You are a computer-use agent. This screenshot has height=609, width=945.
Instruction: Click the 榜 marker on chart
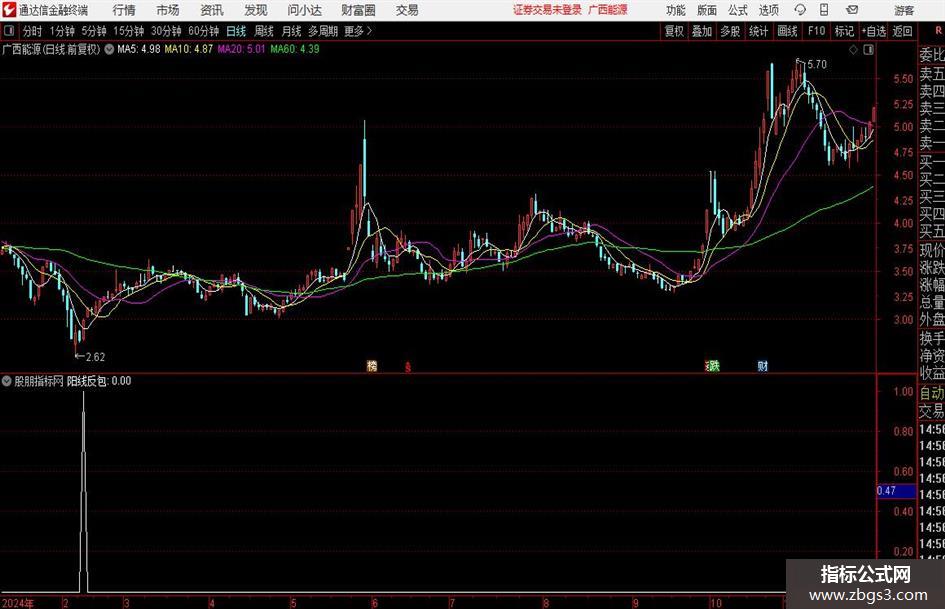[x=372, y=366]
